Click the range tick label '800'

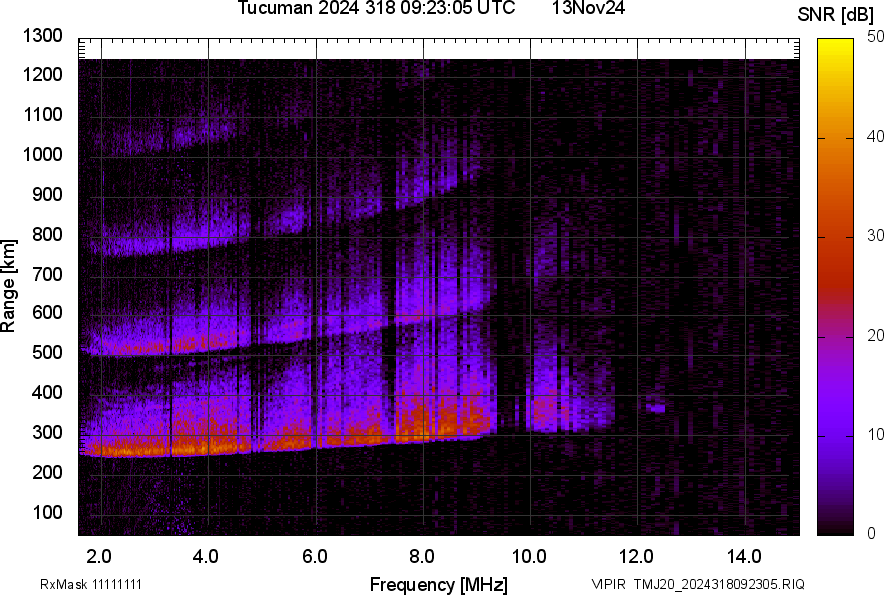pyautogui.click(x=47, y=234)
